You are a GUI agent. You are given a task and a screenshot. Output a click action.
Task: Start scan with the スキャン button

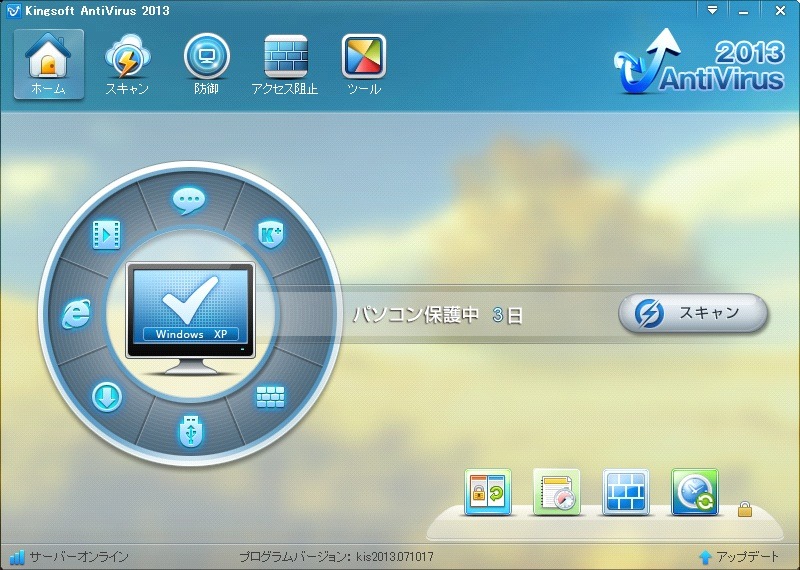[x=693, y=313]
